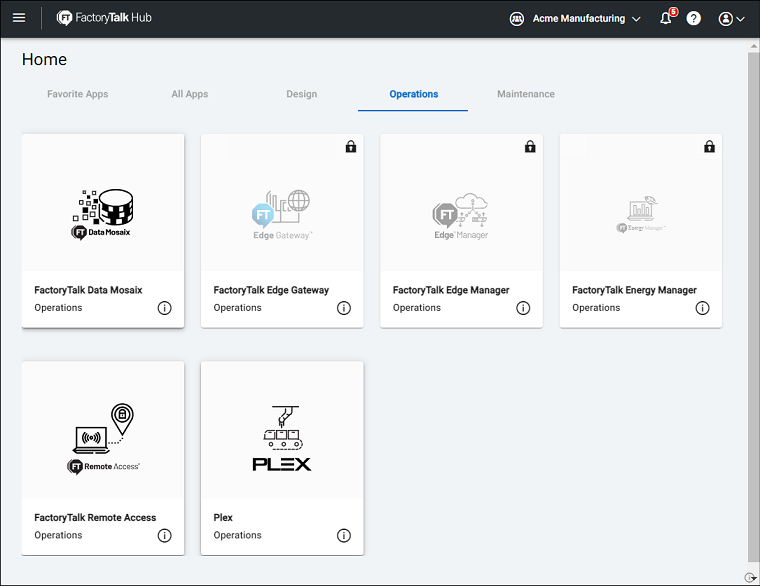
Task: Click the FactoryTalk Edge Gateway title
Action: tap(271, 290)
